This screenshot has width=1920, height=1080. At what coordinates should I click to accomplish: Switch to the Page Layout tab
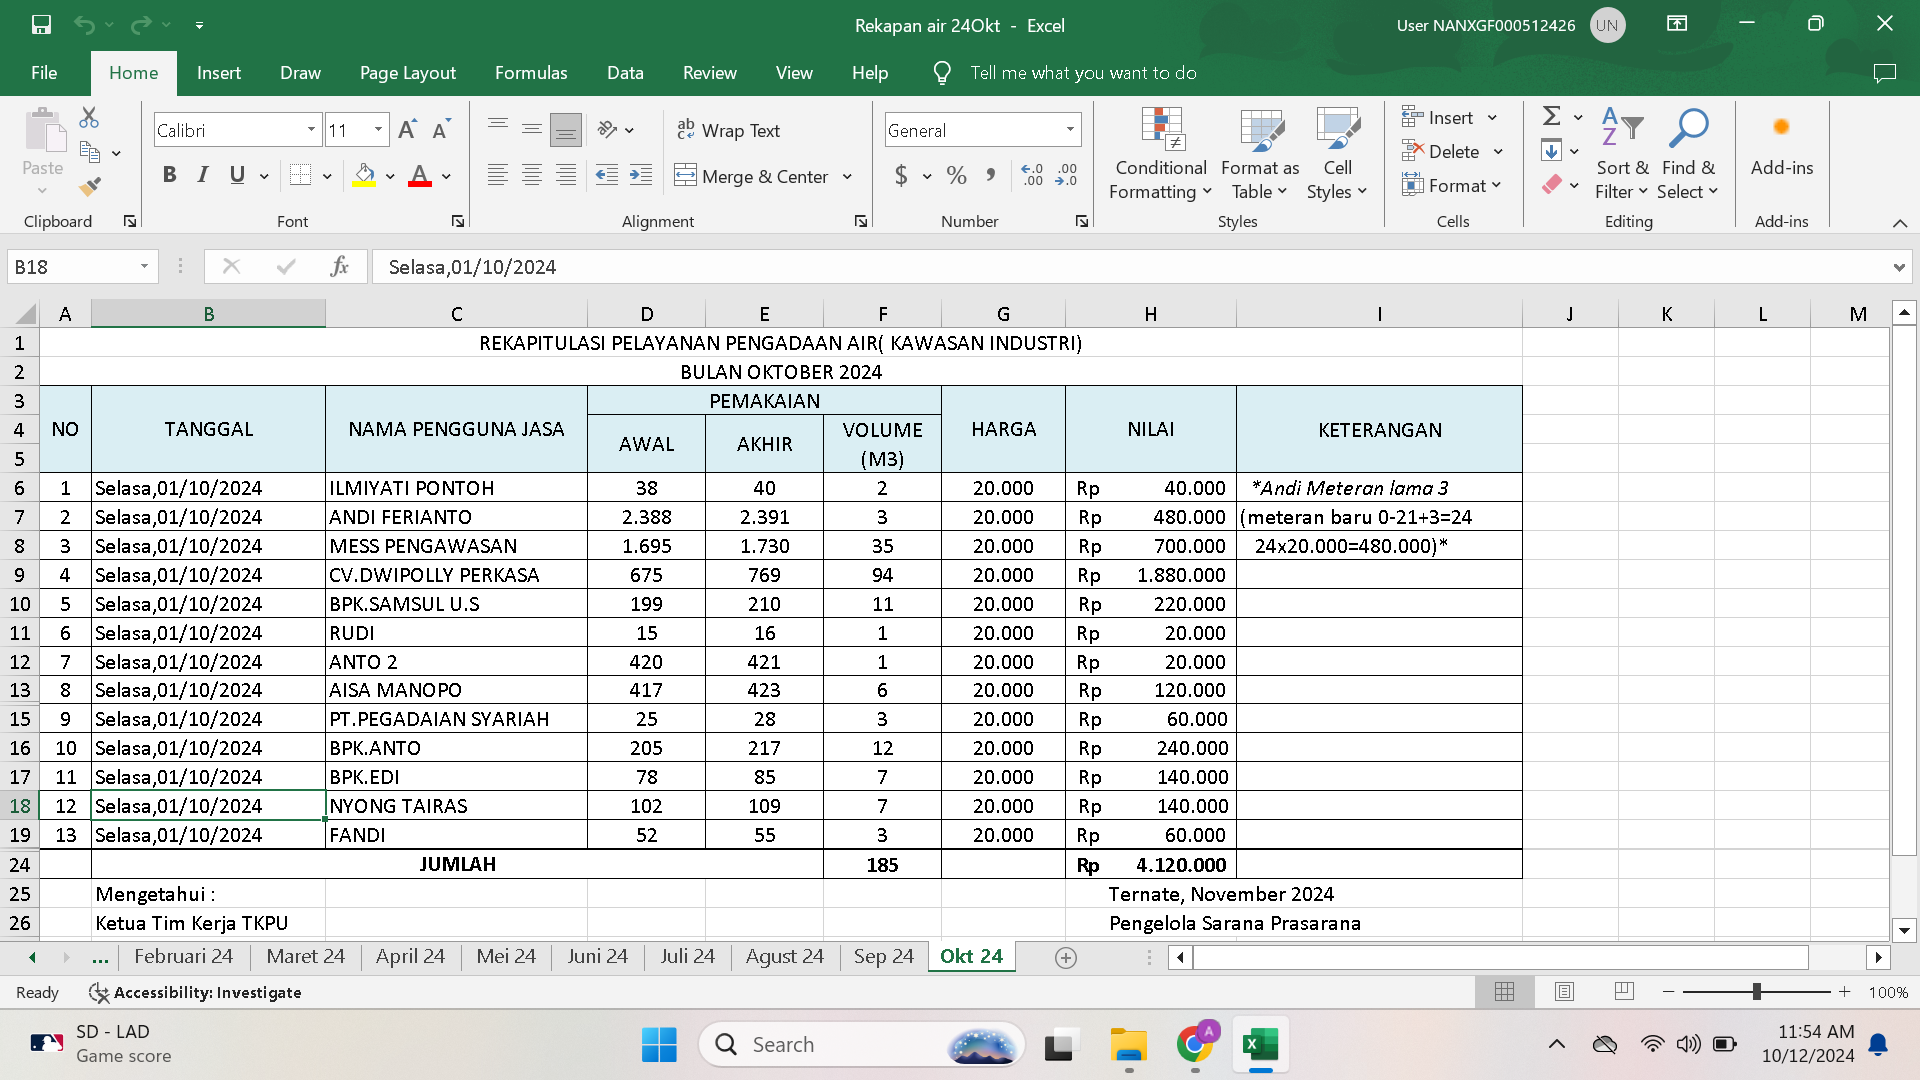point(407,73)
